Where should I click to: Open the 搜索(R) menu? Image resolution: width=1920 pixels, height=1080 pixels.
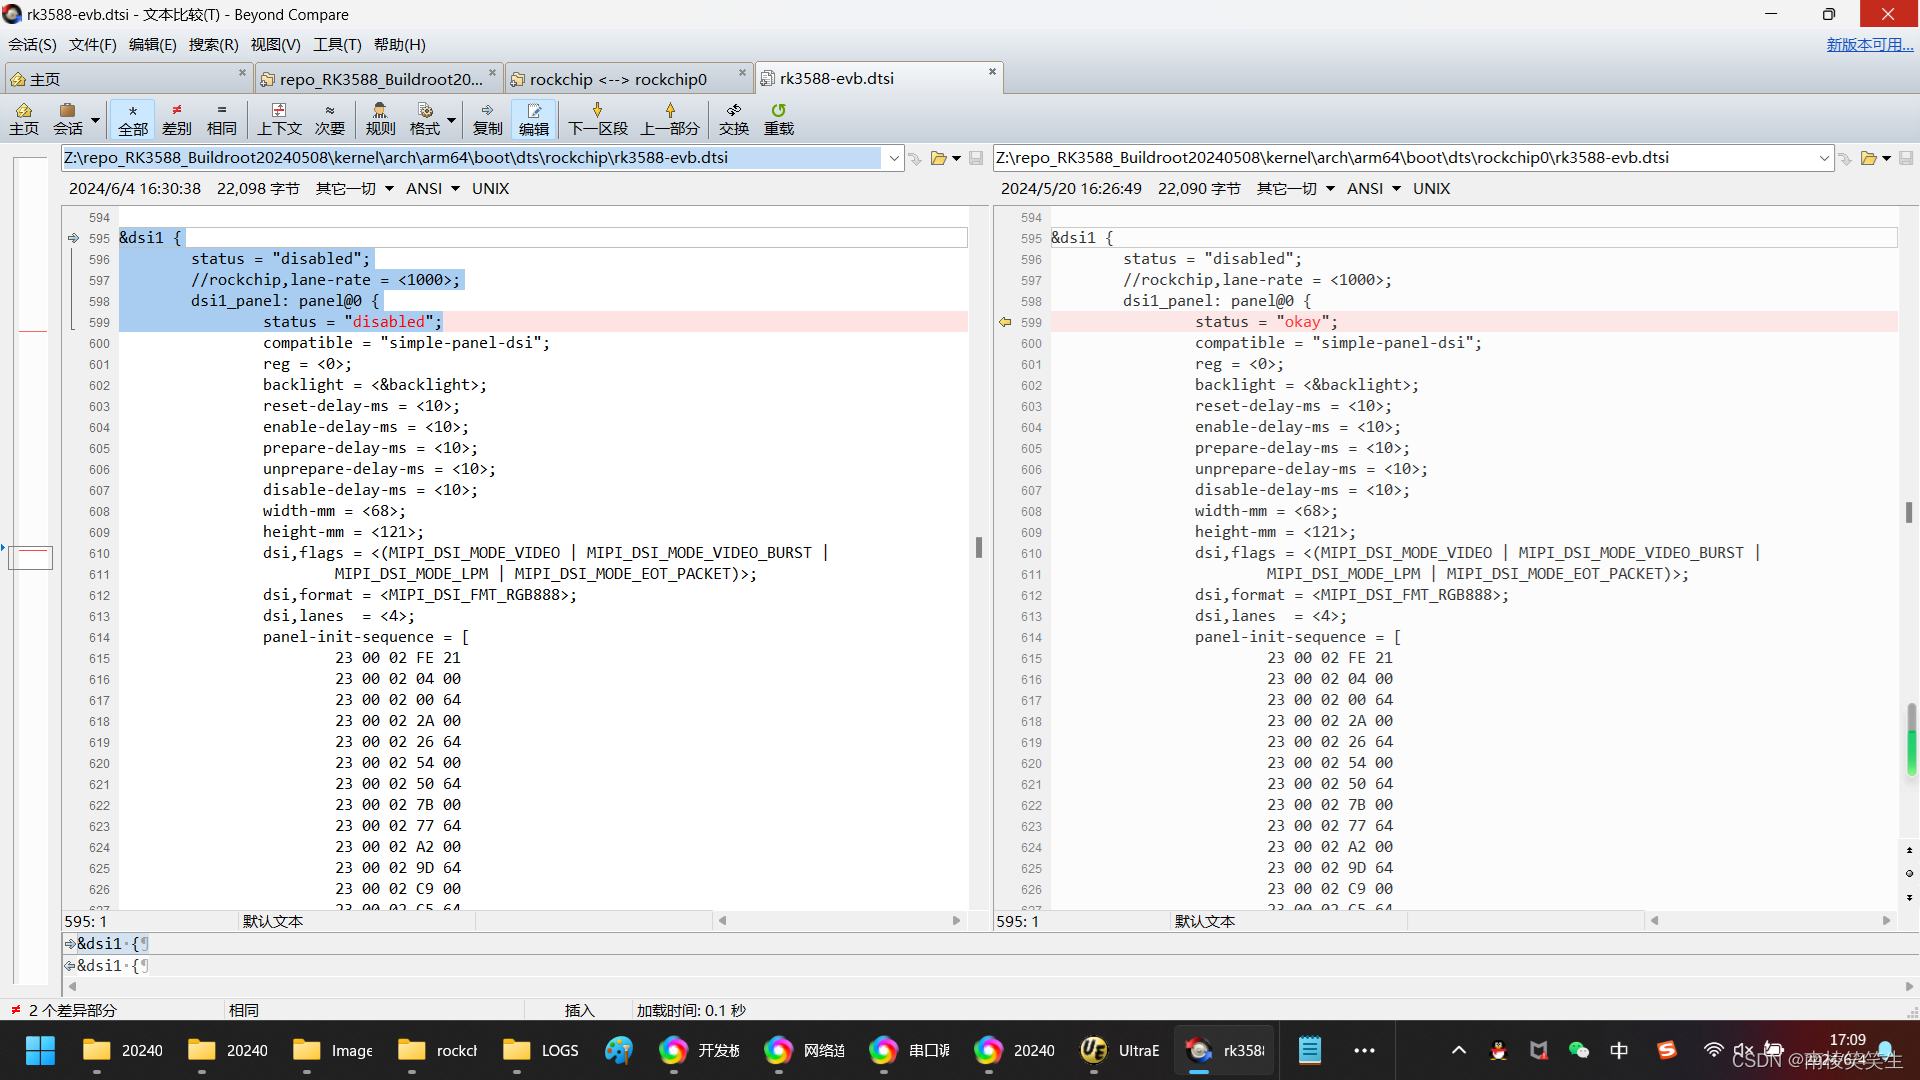[213, 44]
